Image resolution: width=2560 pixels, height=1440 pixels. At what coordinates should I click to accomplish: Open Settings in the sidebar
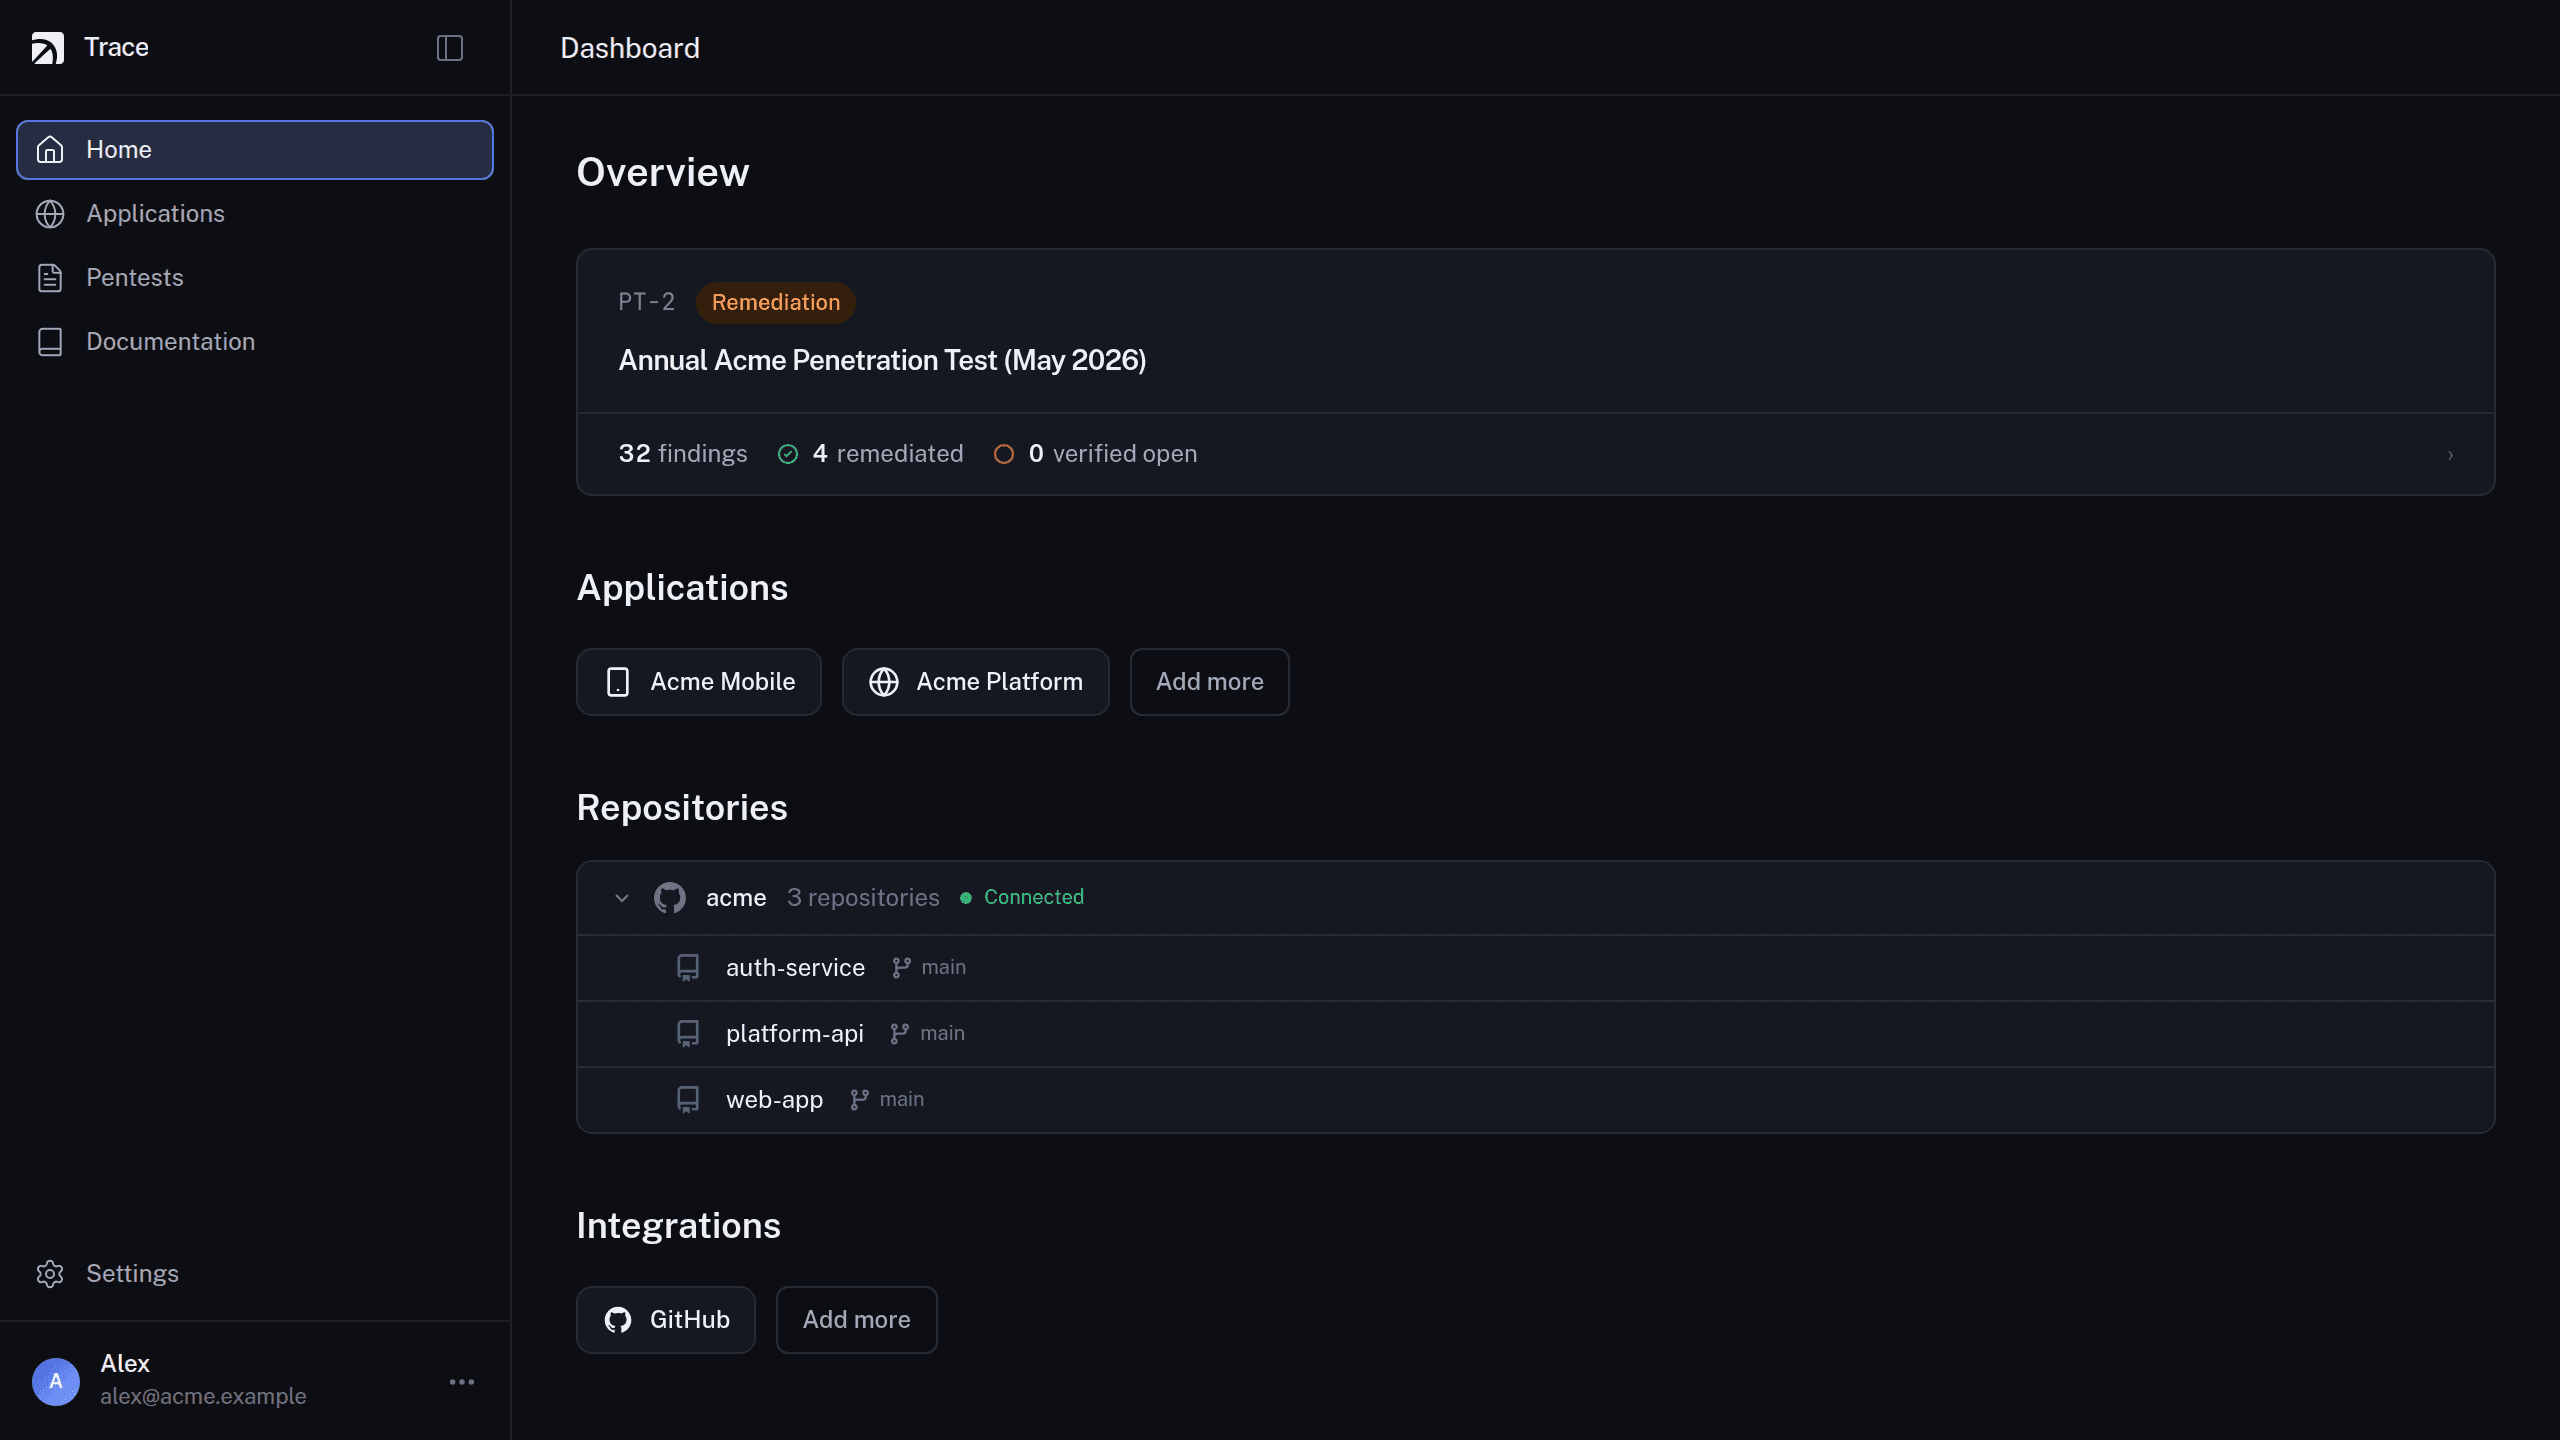point(255,1274)
